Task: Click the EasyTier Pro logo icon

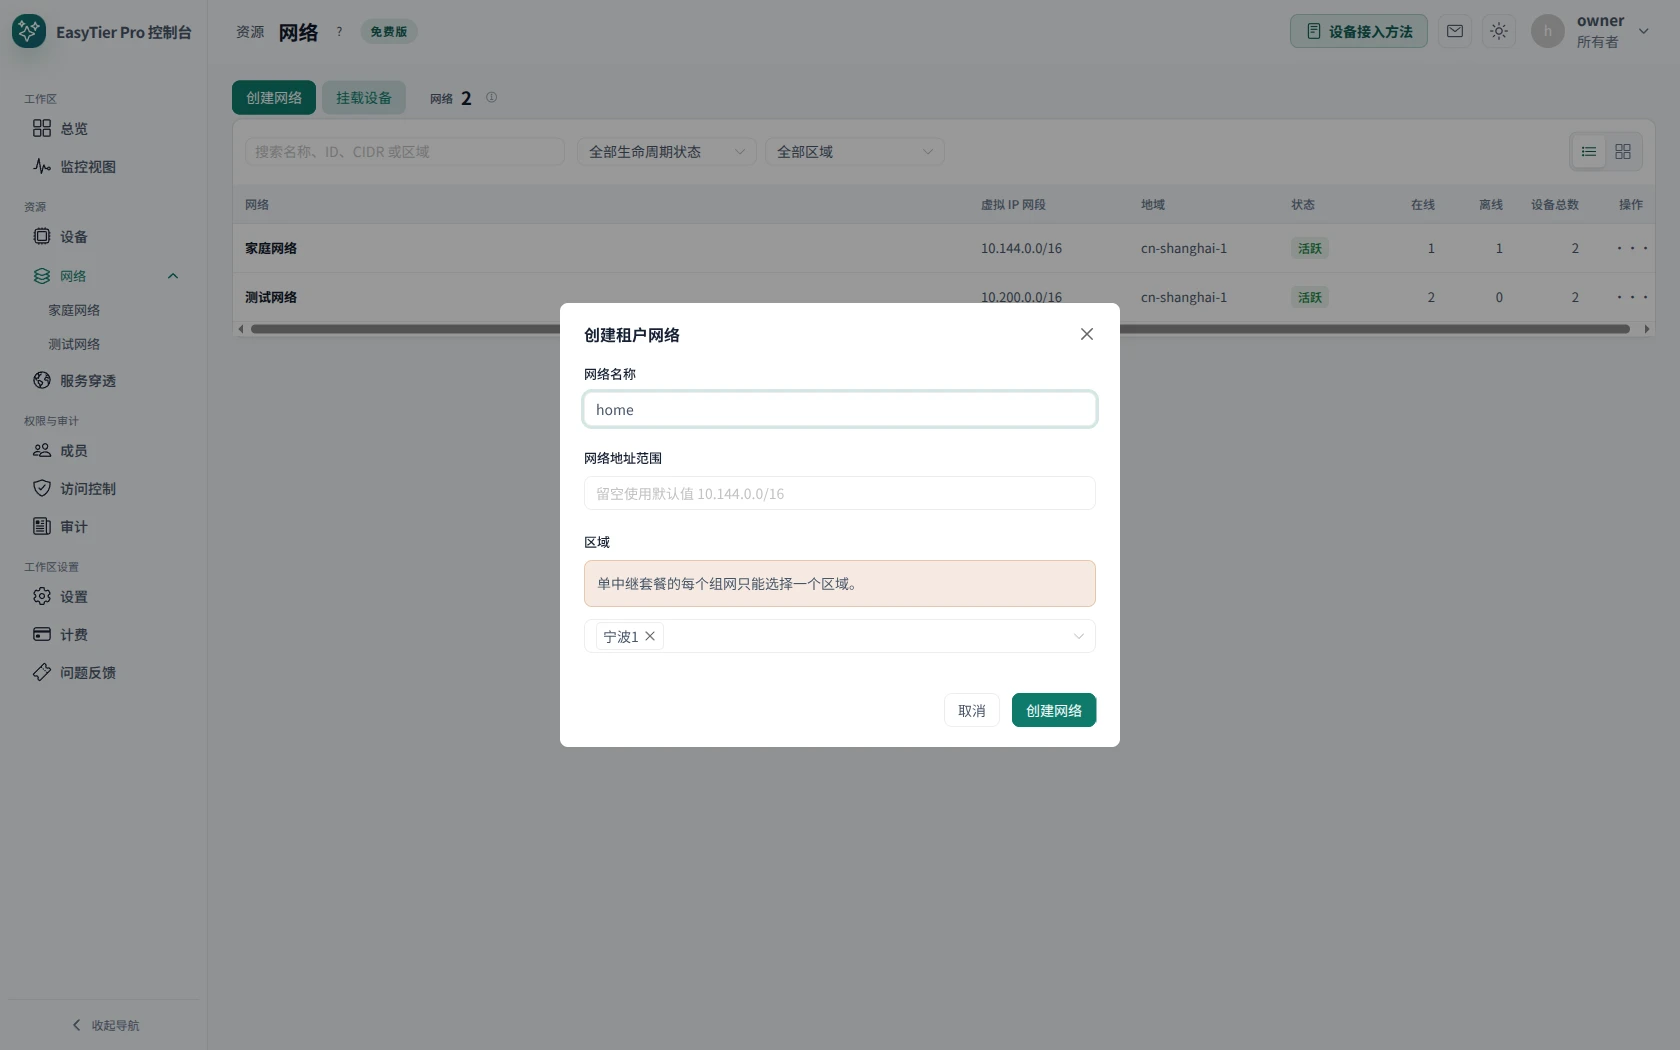Action: (29, 31)
